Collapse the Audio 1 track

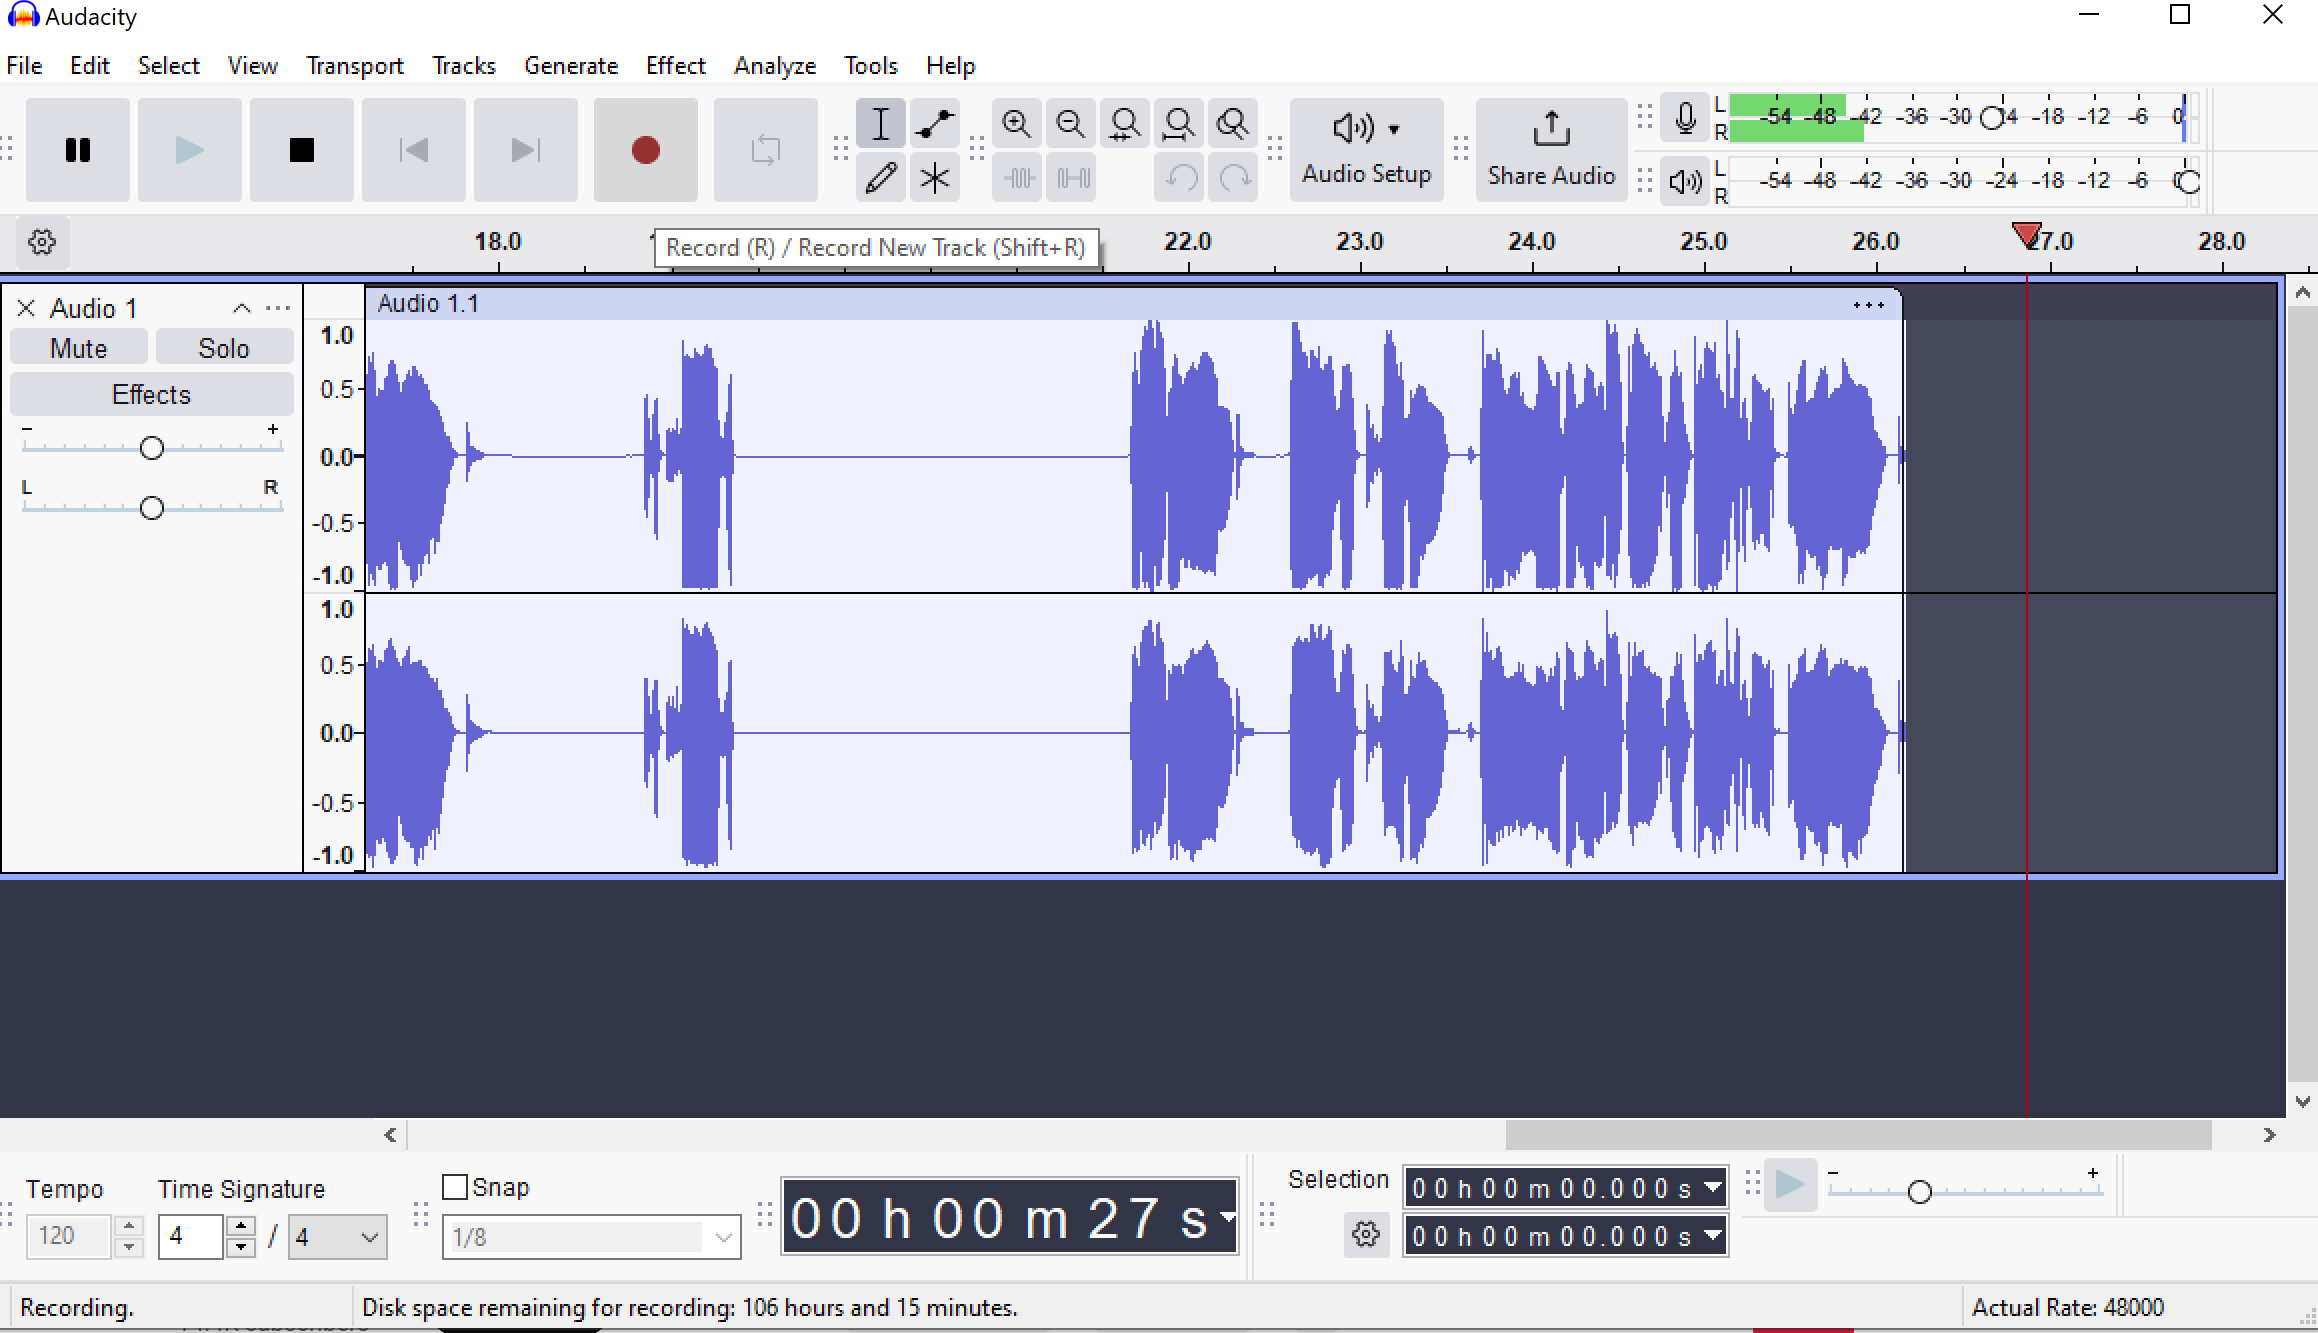(241, 308)
